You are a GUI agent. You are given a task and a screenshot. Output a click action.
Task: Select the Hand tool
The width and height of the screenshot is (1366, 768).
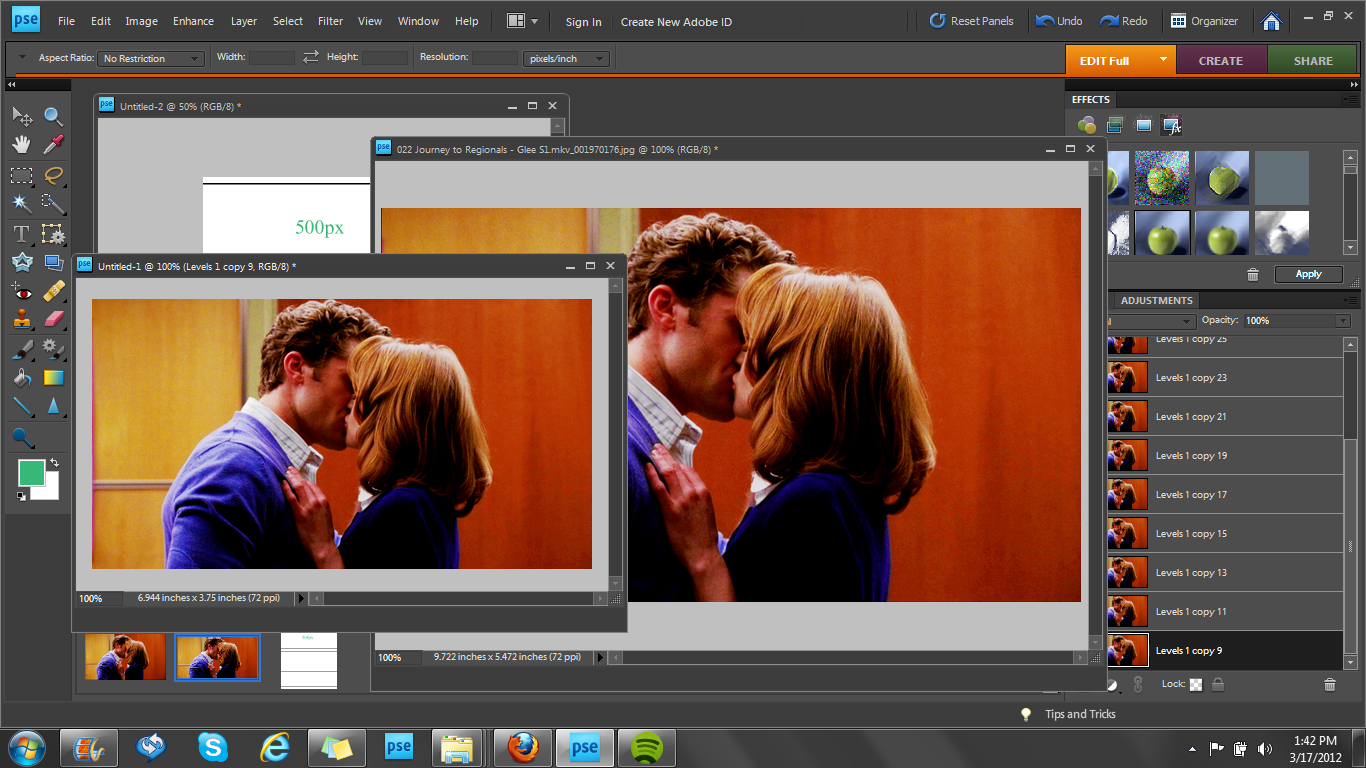click(21, 145)
